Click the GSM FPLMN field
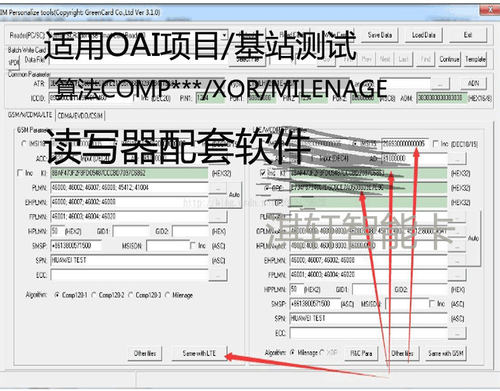 pyautogui.click(x=129, y=216)
